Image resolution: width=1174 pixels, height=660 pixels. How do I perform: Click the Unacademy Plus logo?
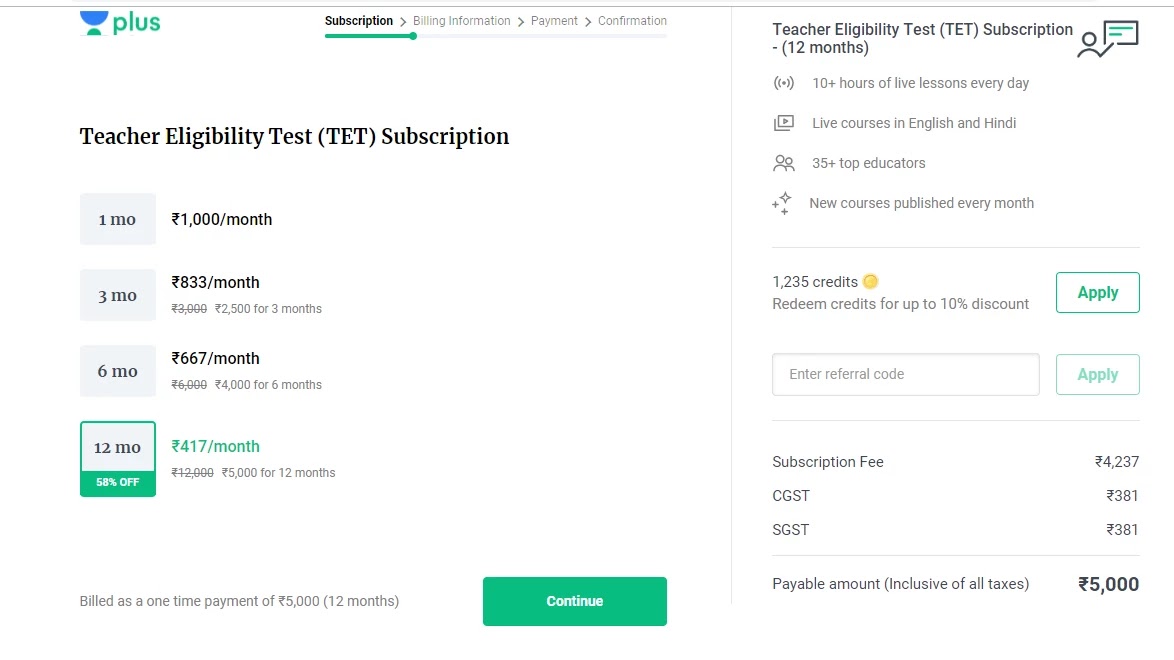point(120,23)
